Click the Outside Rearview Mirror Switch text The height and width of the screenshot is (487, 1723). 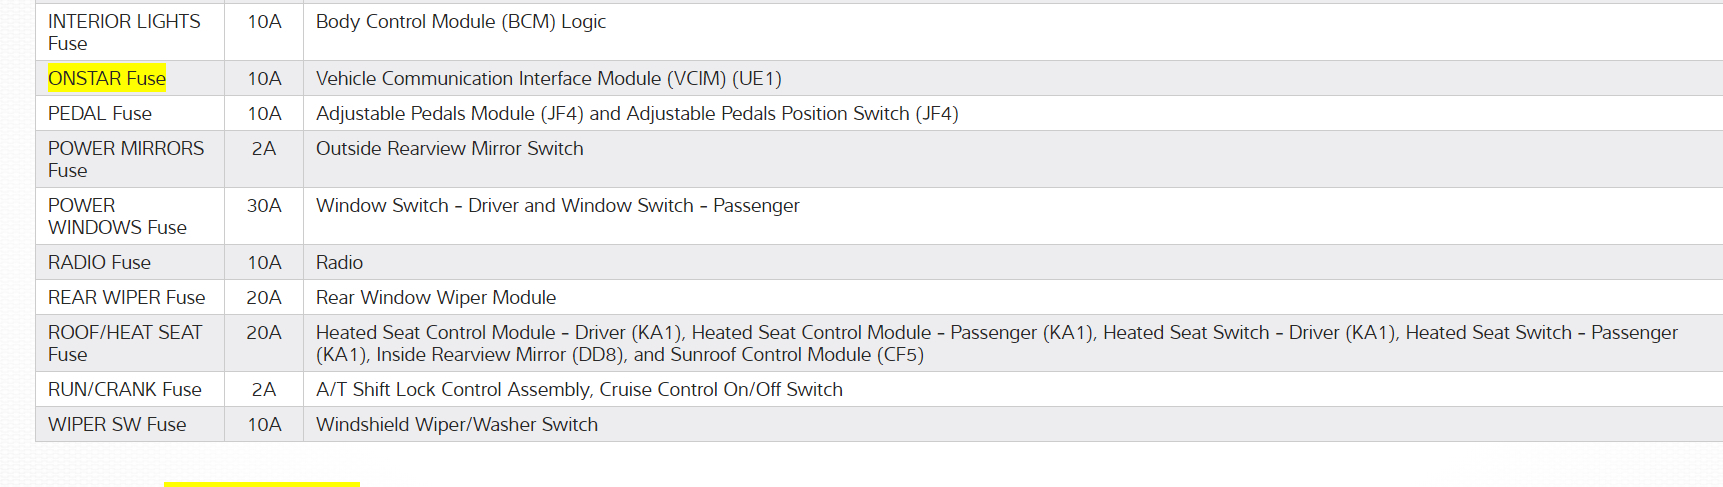point(450,148)
